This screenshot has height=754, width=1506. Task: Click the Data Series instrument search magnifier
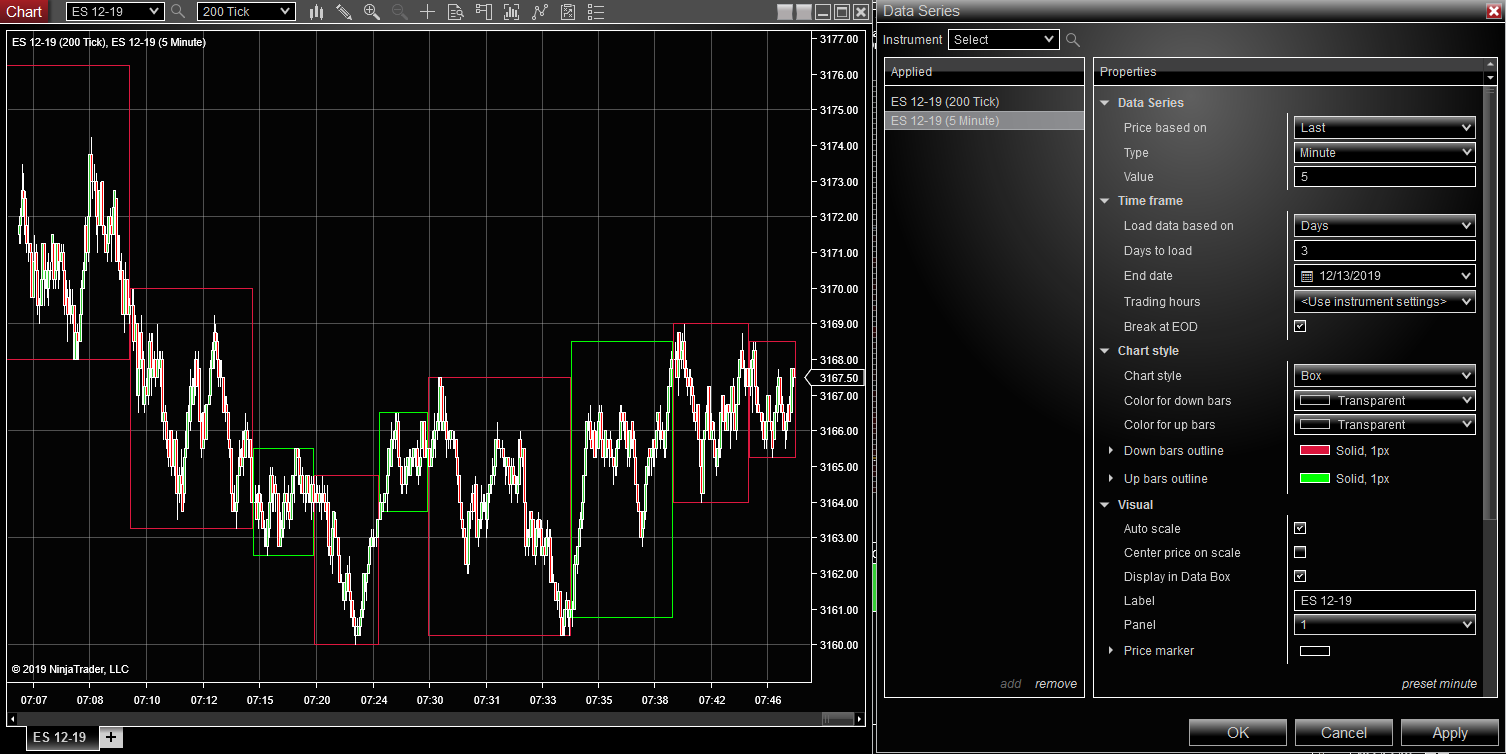coord(1073,40)
